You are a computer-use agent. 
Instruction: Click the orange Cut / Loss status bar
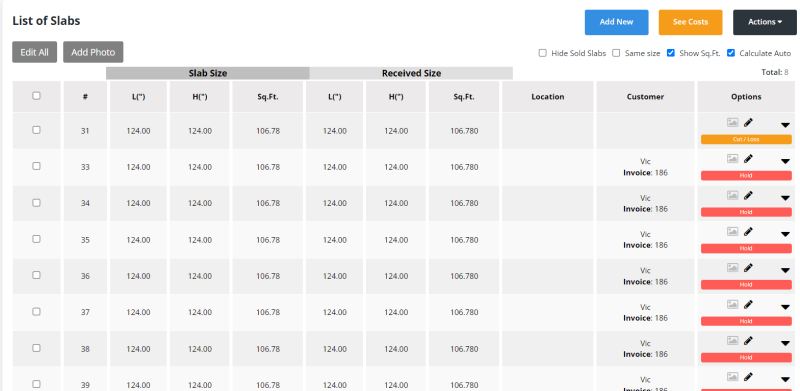746,139
